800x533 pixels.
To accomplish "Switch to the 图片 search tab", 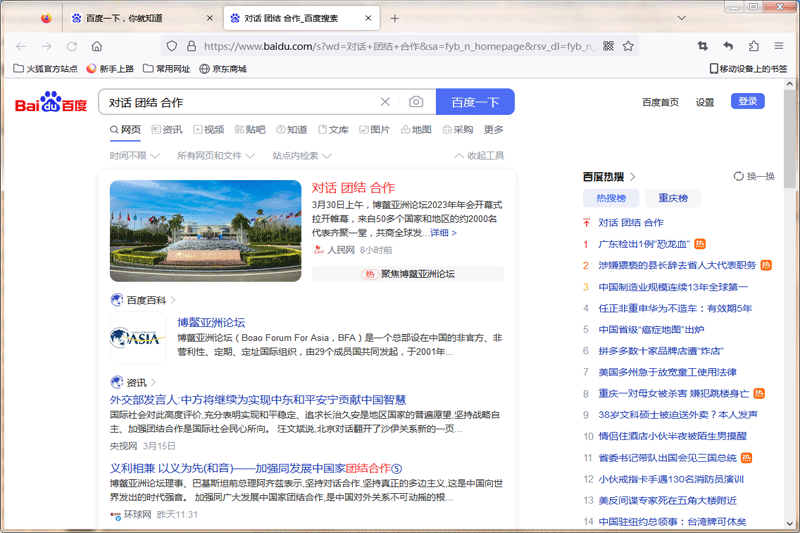I will click(x=374, y=130).
